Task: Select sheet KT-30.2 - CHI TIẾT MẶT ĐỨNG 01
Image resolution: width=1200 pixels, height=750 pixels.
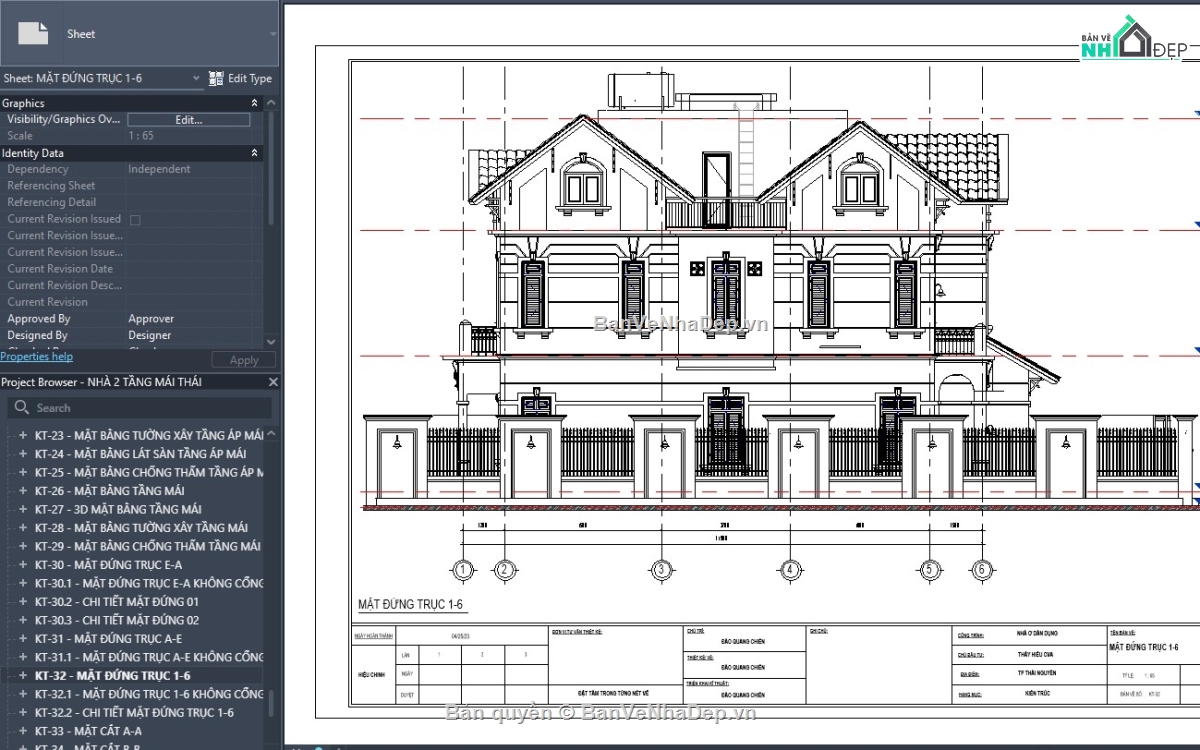Action: (x=116, y=602)
